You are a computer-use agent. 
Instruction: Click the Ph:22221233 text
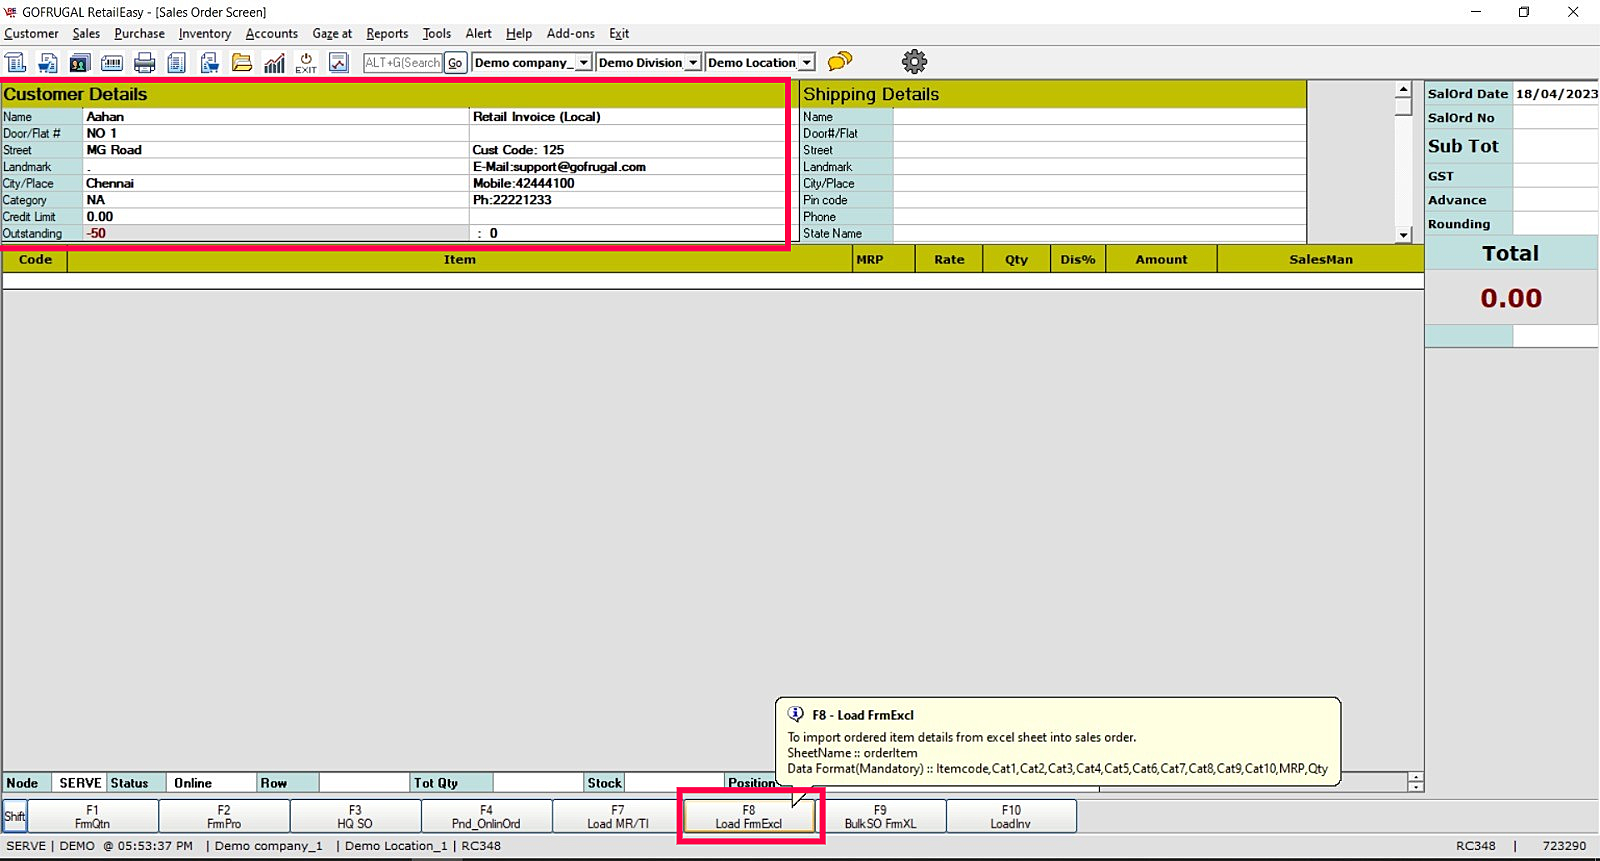(512, 200)
